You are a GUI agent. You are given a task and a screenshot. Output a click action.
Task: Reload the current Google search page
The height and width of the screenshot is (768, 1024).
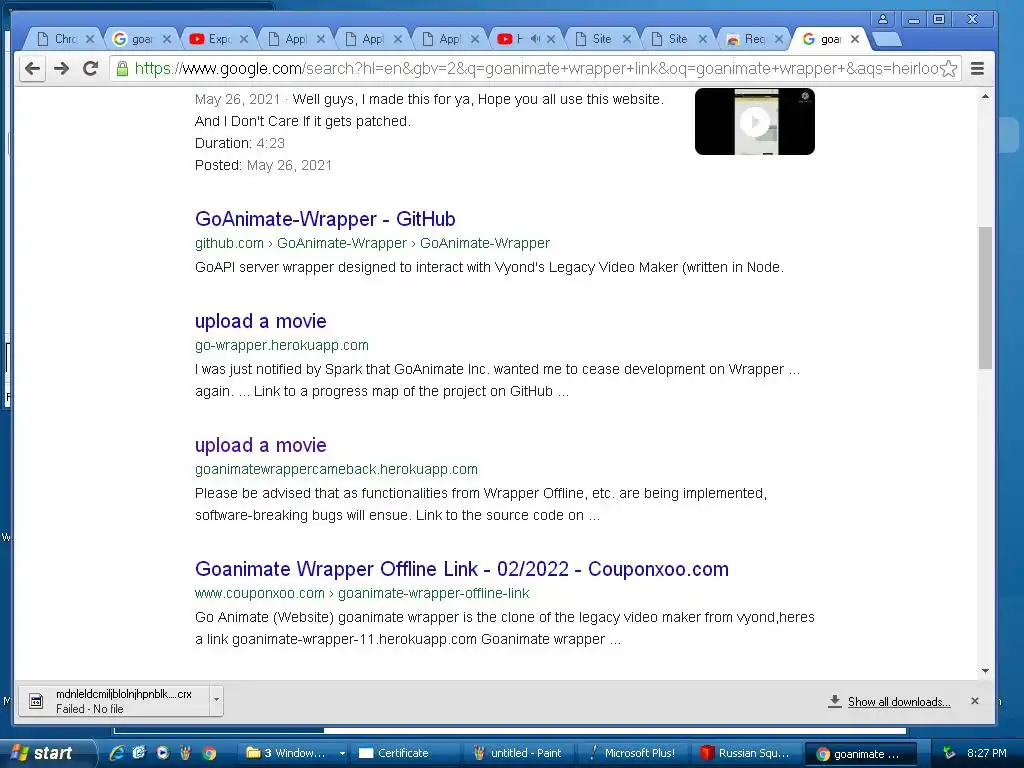pyautogui.click(x=90, y=69)
